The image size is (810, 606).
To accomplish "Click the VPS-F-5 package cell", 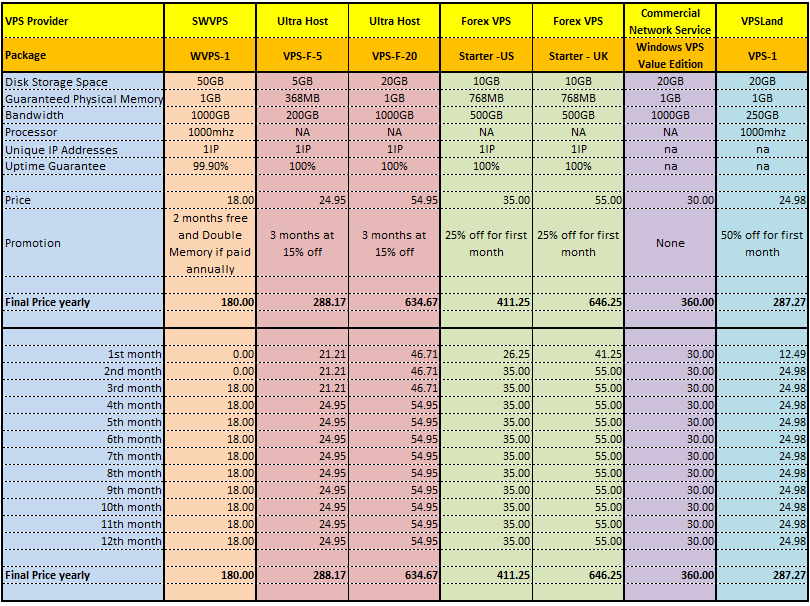I will (x=302, y=55).
